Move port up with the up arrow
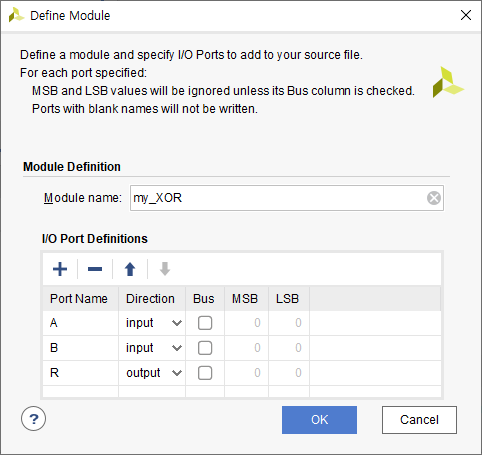482x455 pixels. (x=130, y=269)
